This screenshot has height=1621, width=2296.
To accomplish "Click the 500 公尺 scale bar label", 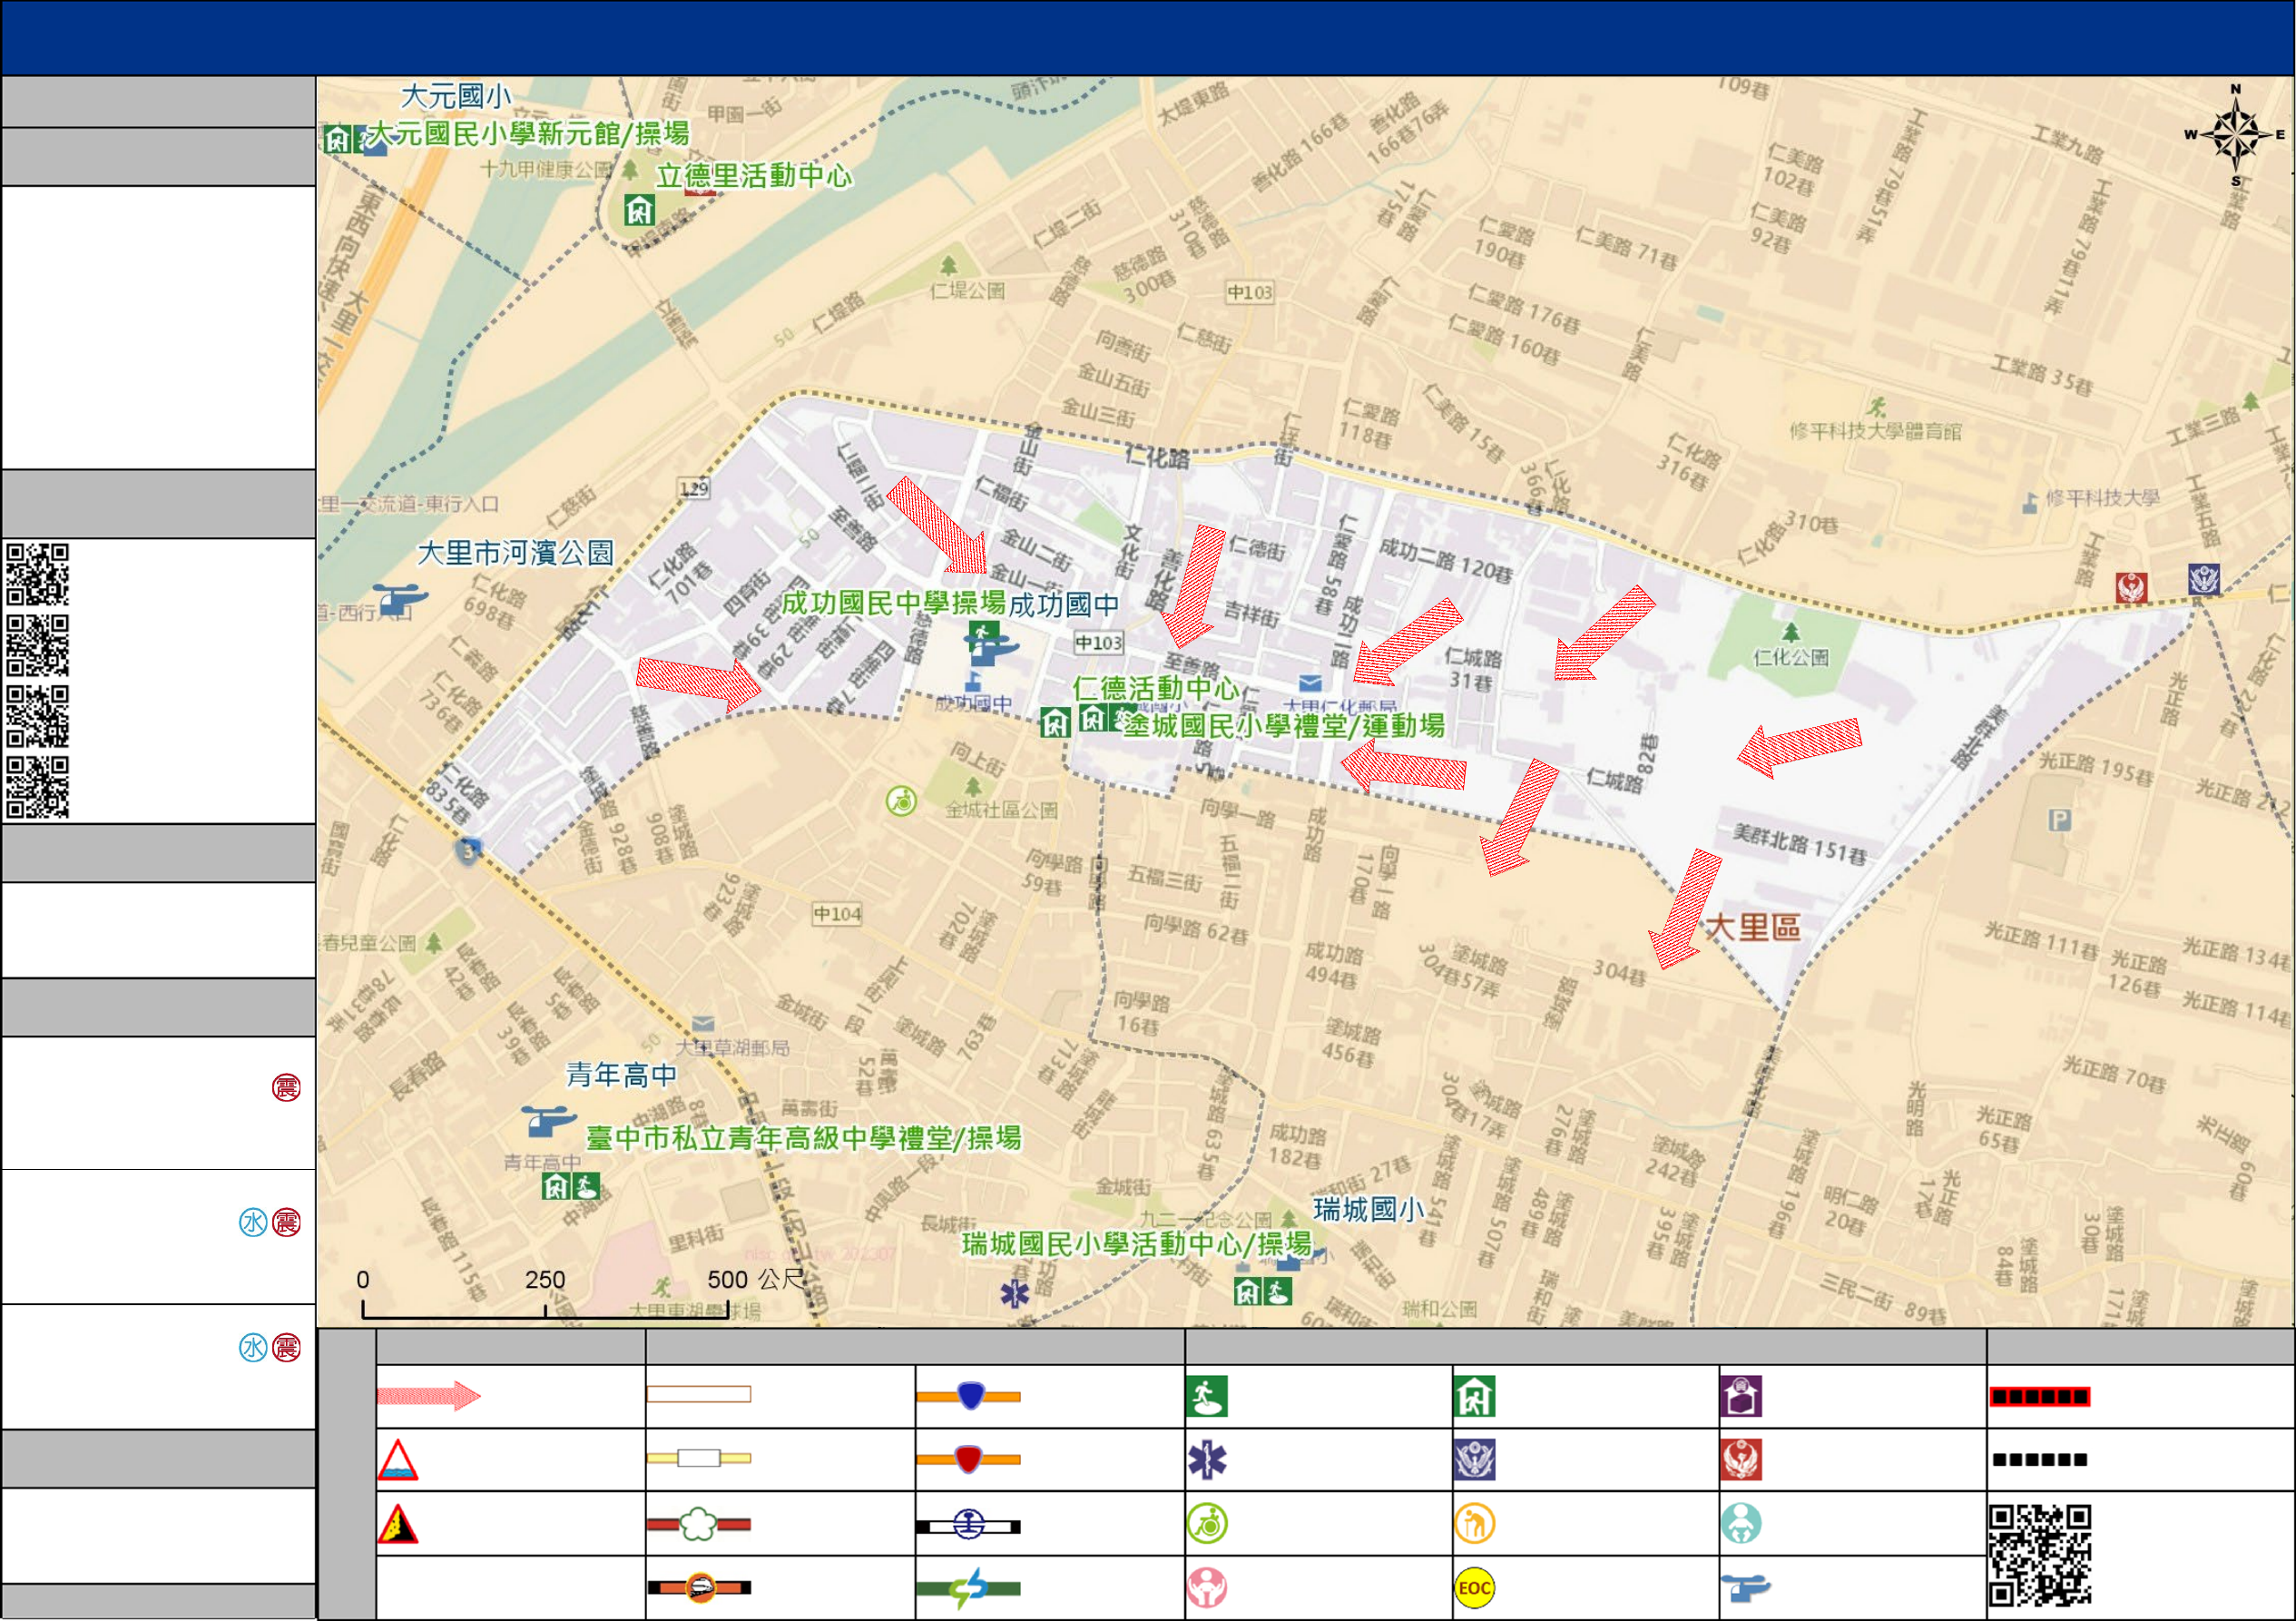I will pos(756,1279).
